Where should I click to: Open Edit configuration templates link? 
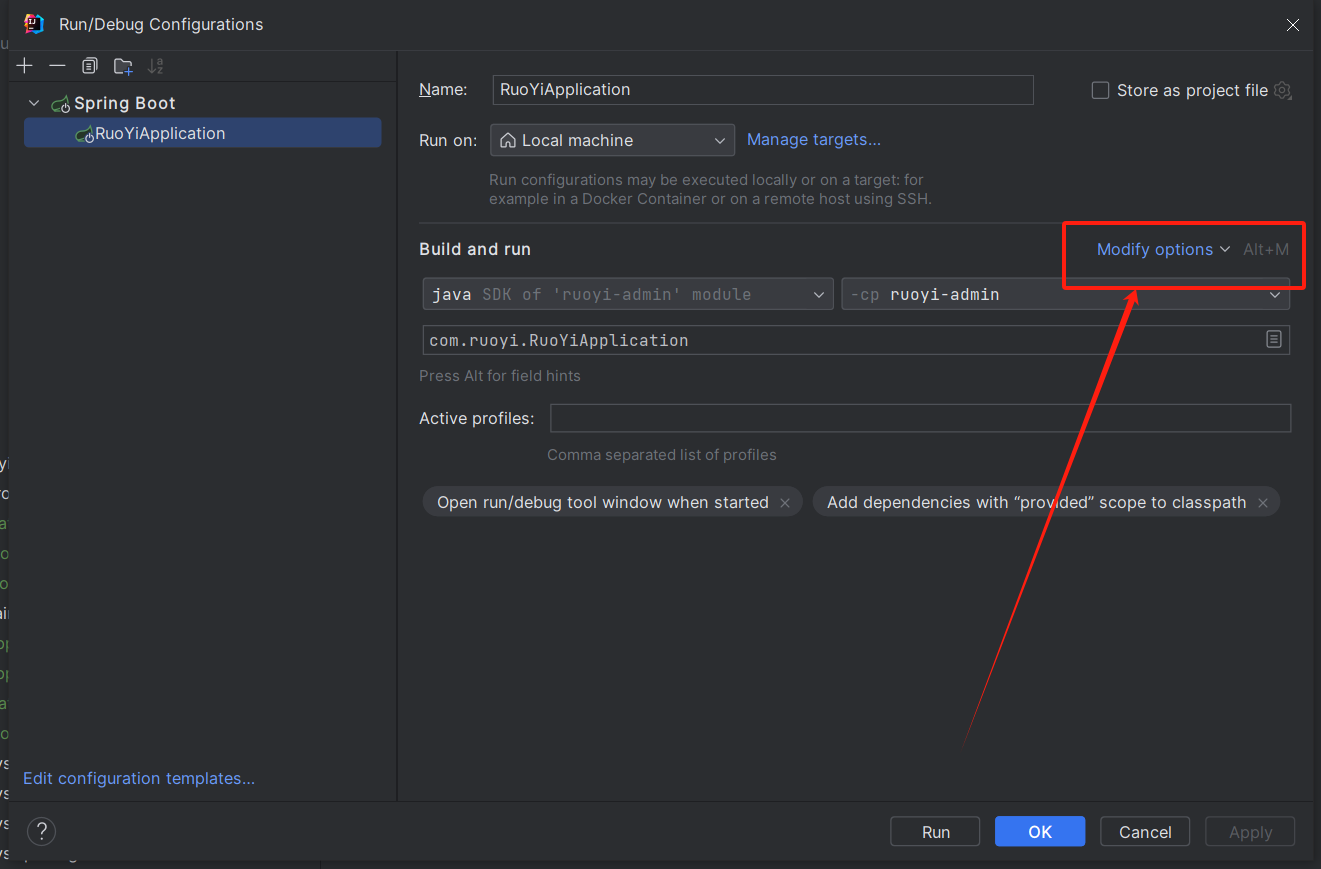[x=139, y=778]
